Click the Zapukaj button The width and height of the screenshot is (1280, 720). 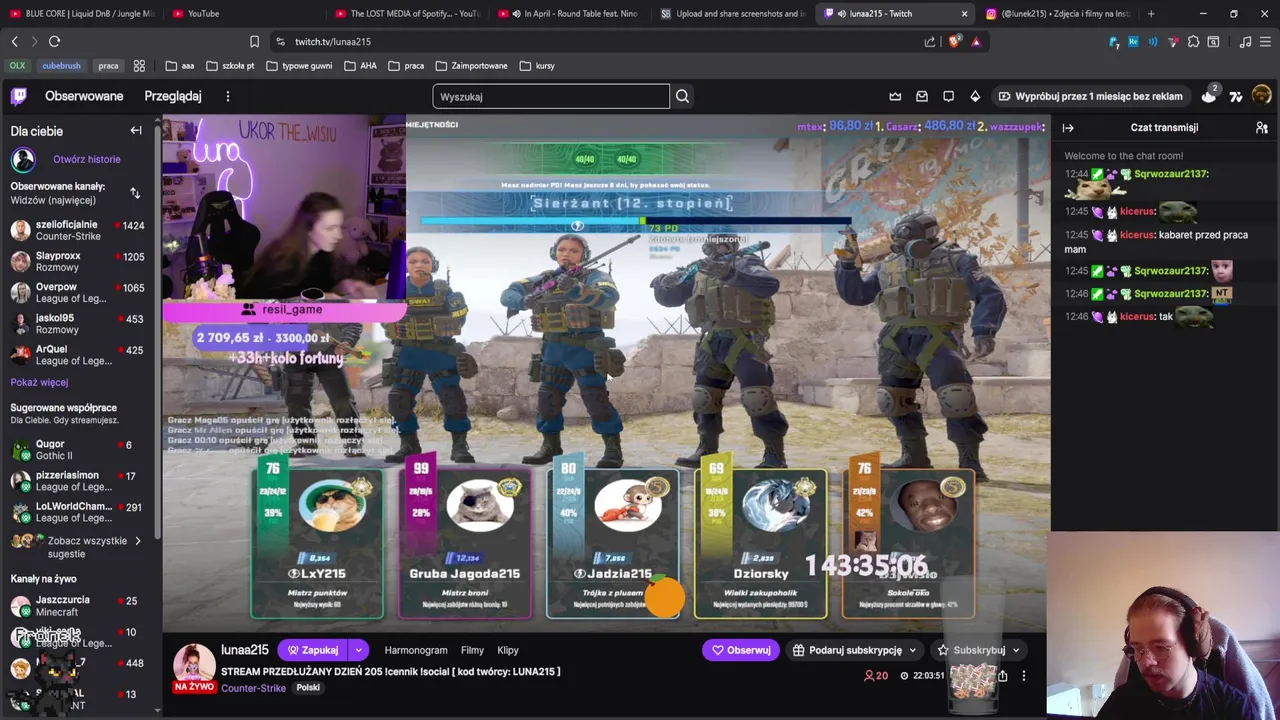click(313, 650)
